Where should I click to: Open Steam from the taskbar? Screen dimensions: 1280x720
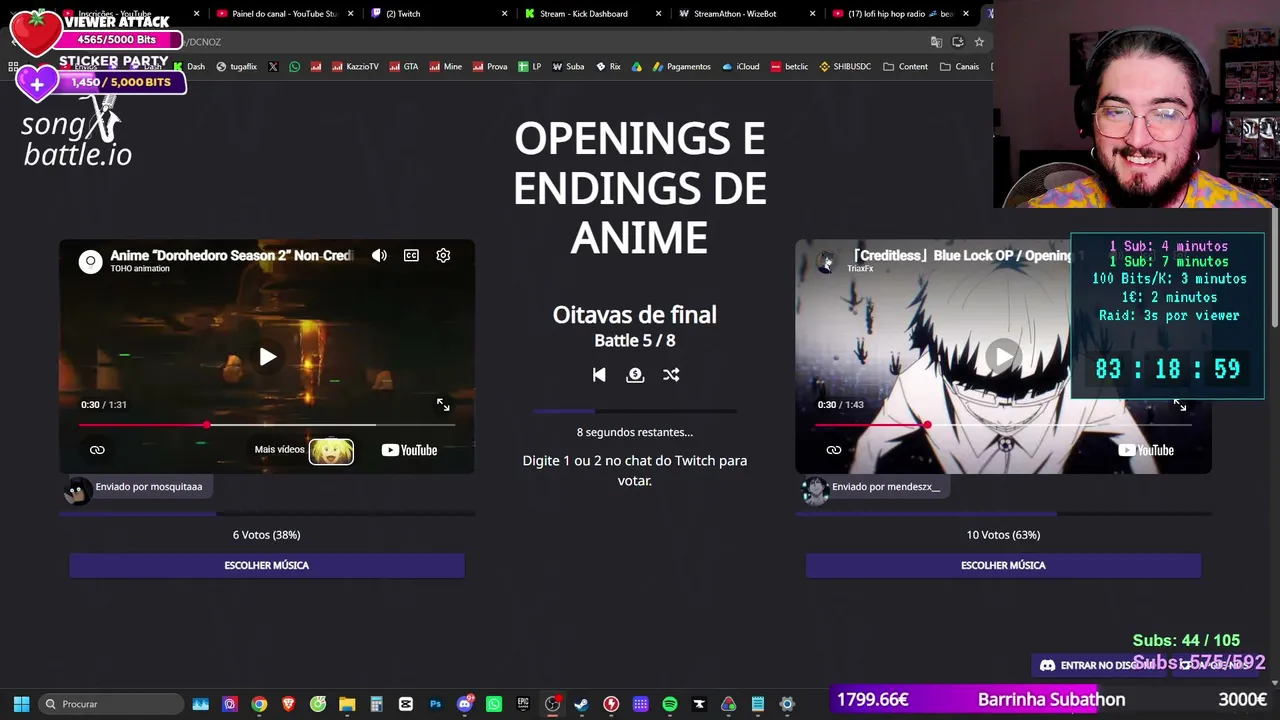tap(581, 704)
